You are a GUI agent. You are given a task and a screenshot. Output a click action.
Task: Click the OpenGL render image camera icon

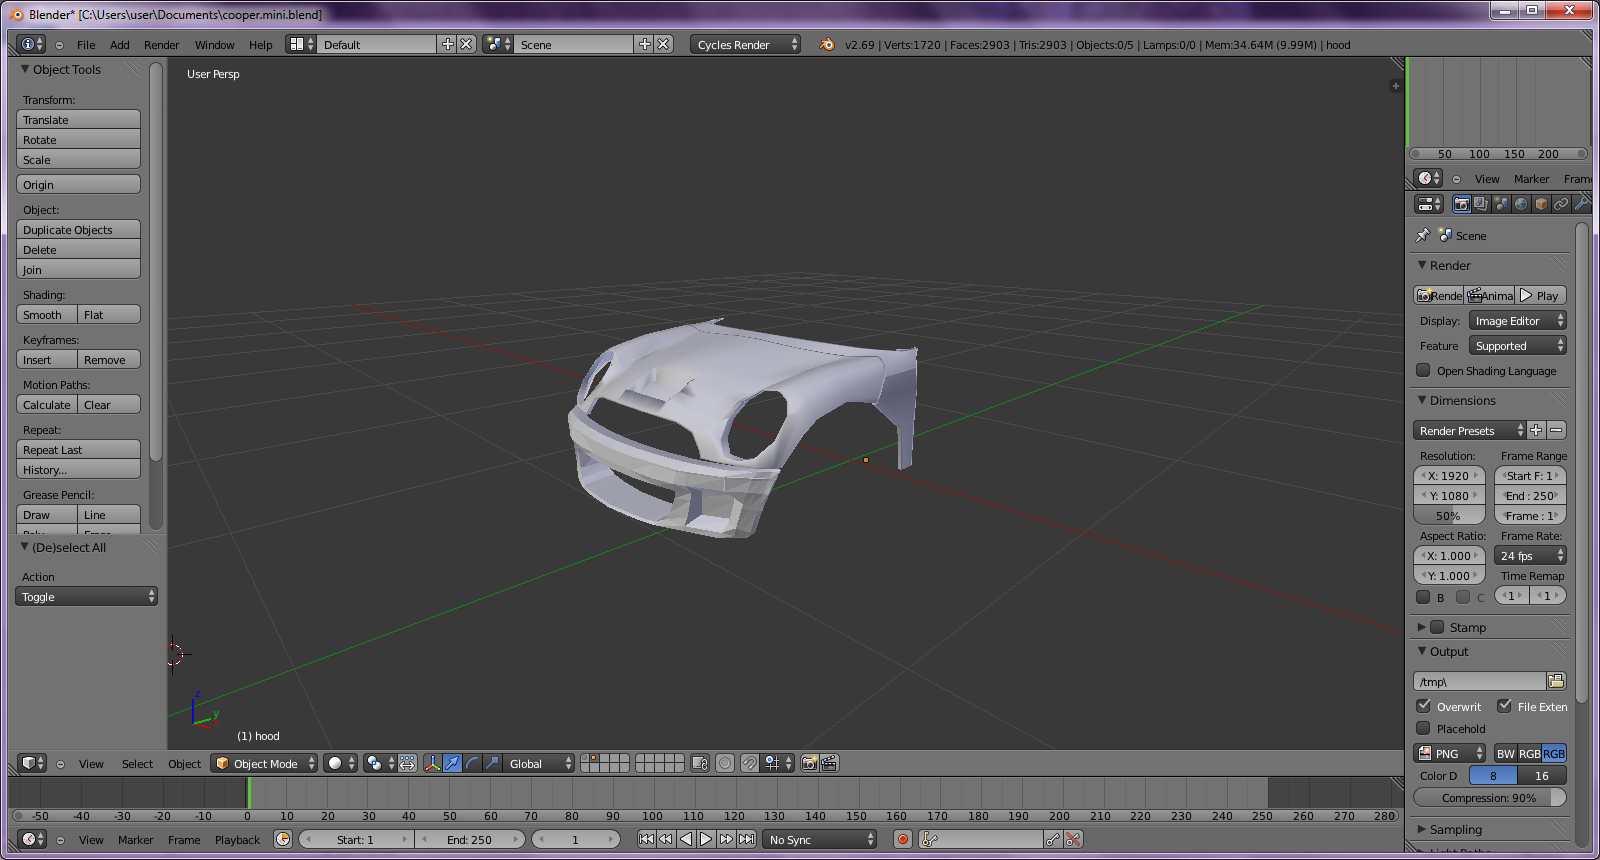(810, 763)
